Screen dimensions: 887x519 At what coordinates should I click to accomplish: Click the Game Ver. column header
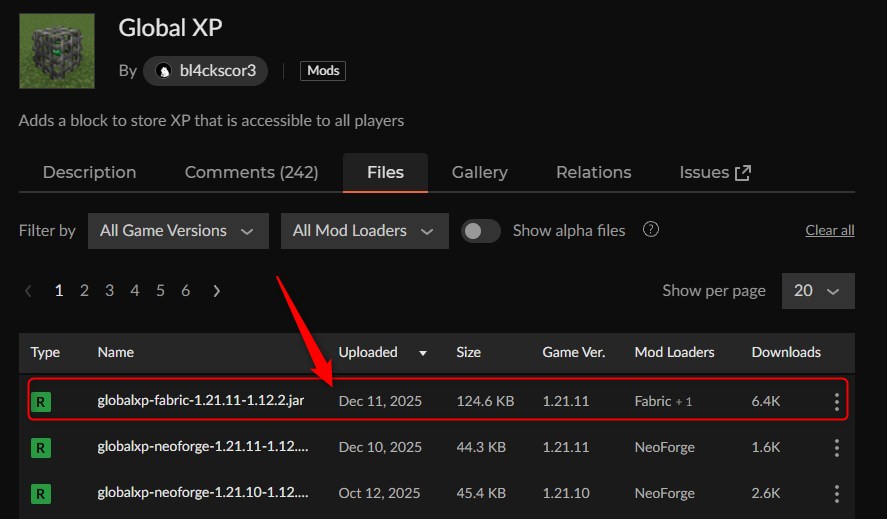click(x=574, y=353)
